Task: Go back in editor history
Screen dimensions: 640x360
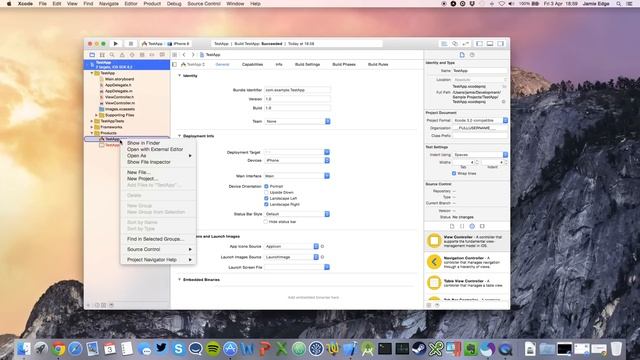Action: pyautogui.click(x=184, y=55)
